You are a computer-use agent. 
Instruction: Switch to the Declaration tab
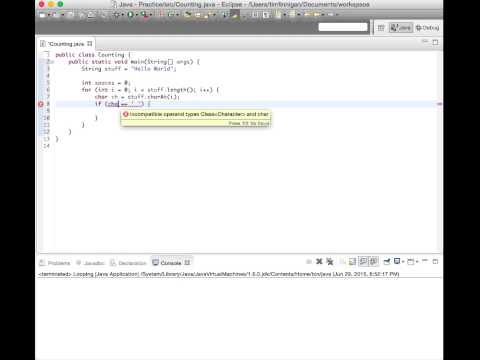pos(128,263)
